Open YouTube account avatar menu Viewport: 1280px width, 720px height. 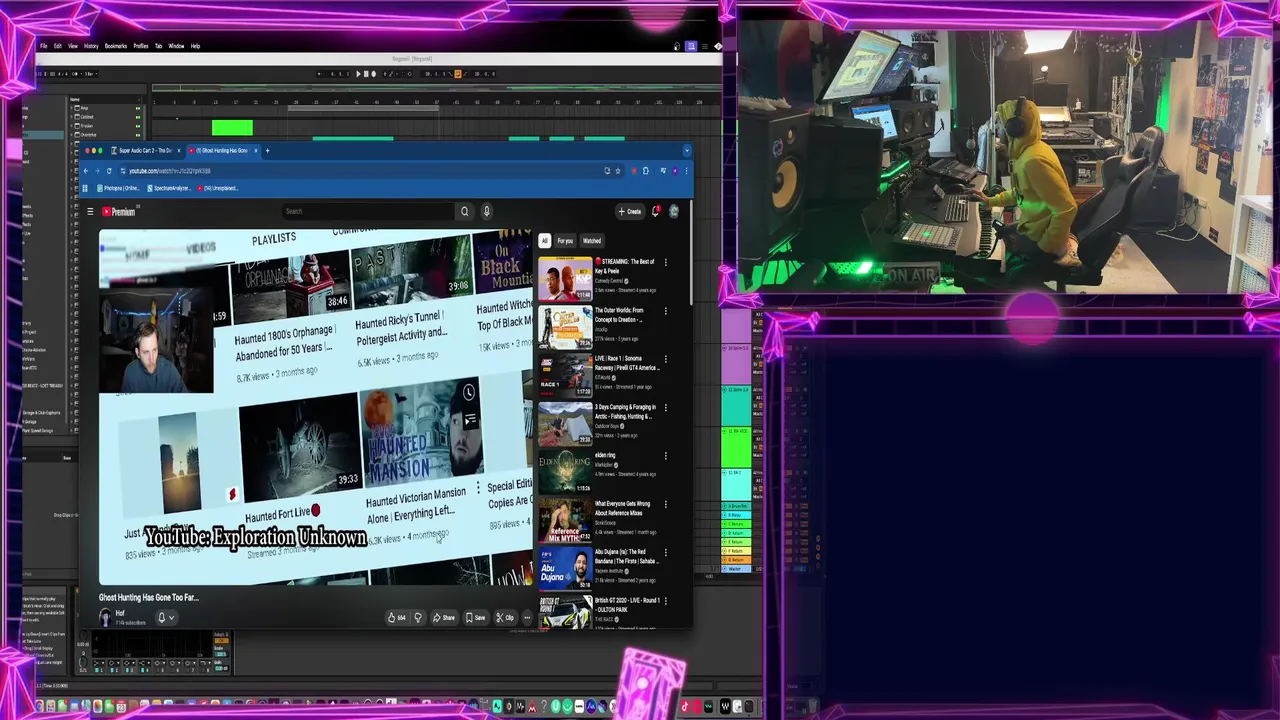(674, 211)
